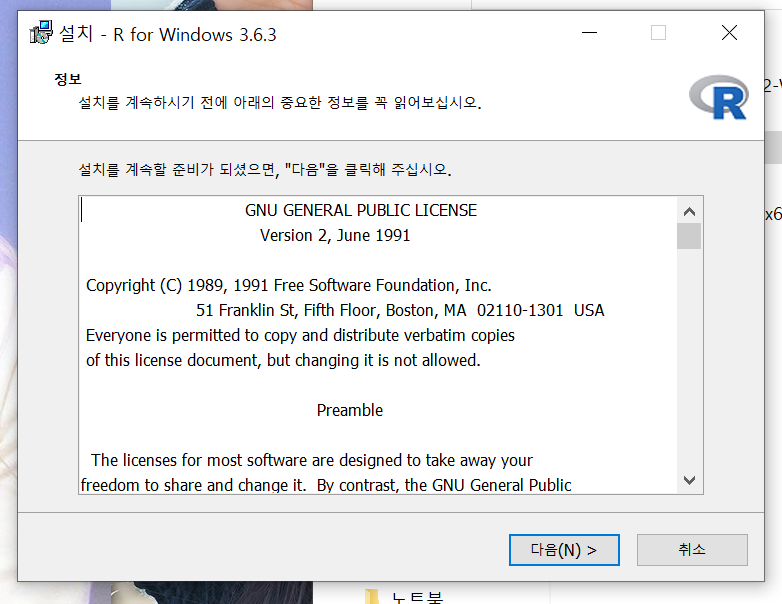782x604 pixels.
Task: Click the 정보 header title
Action: click(x=67, y=79)
